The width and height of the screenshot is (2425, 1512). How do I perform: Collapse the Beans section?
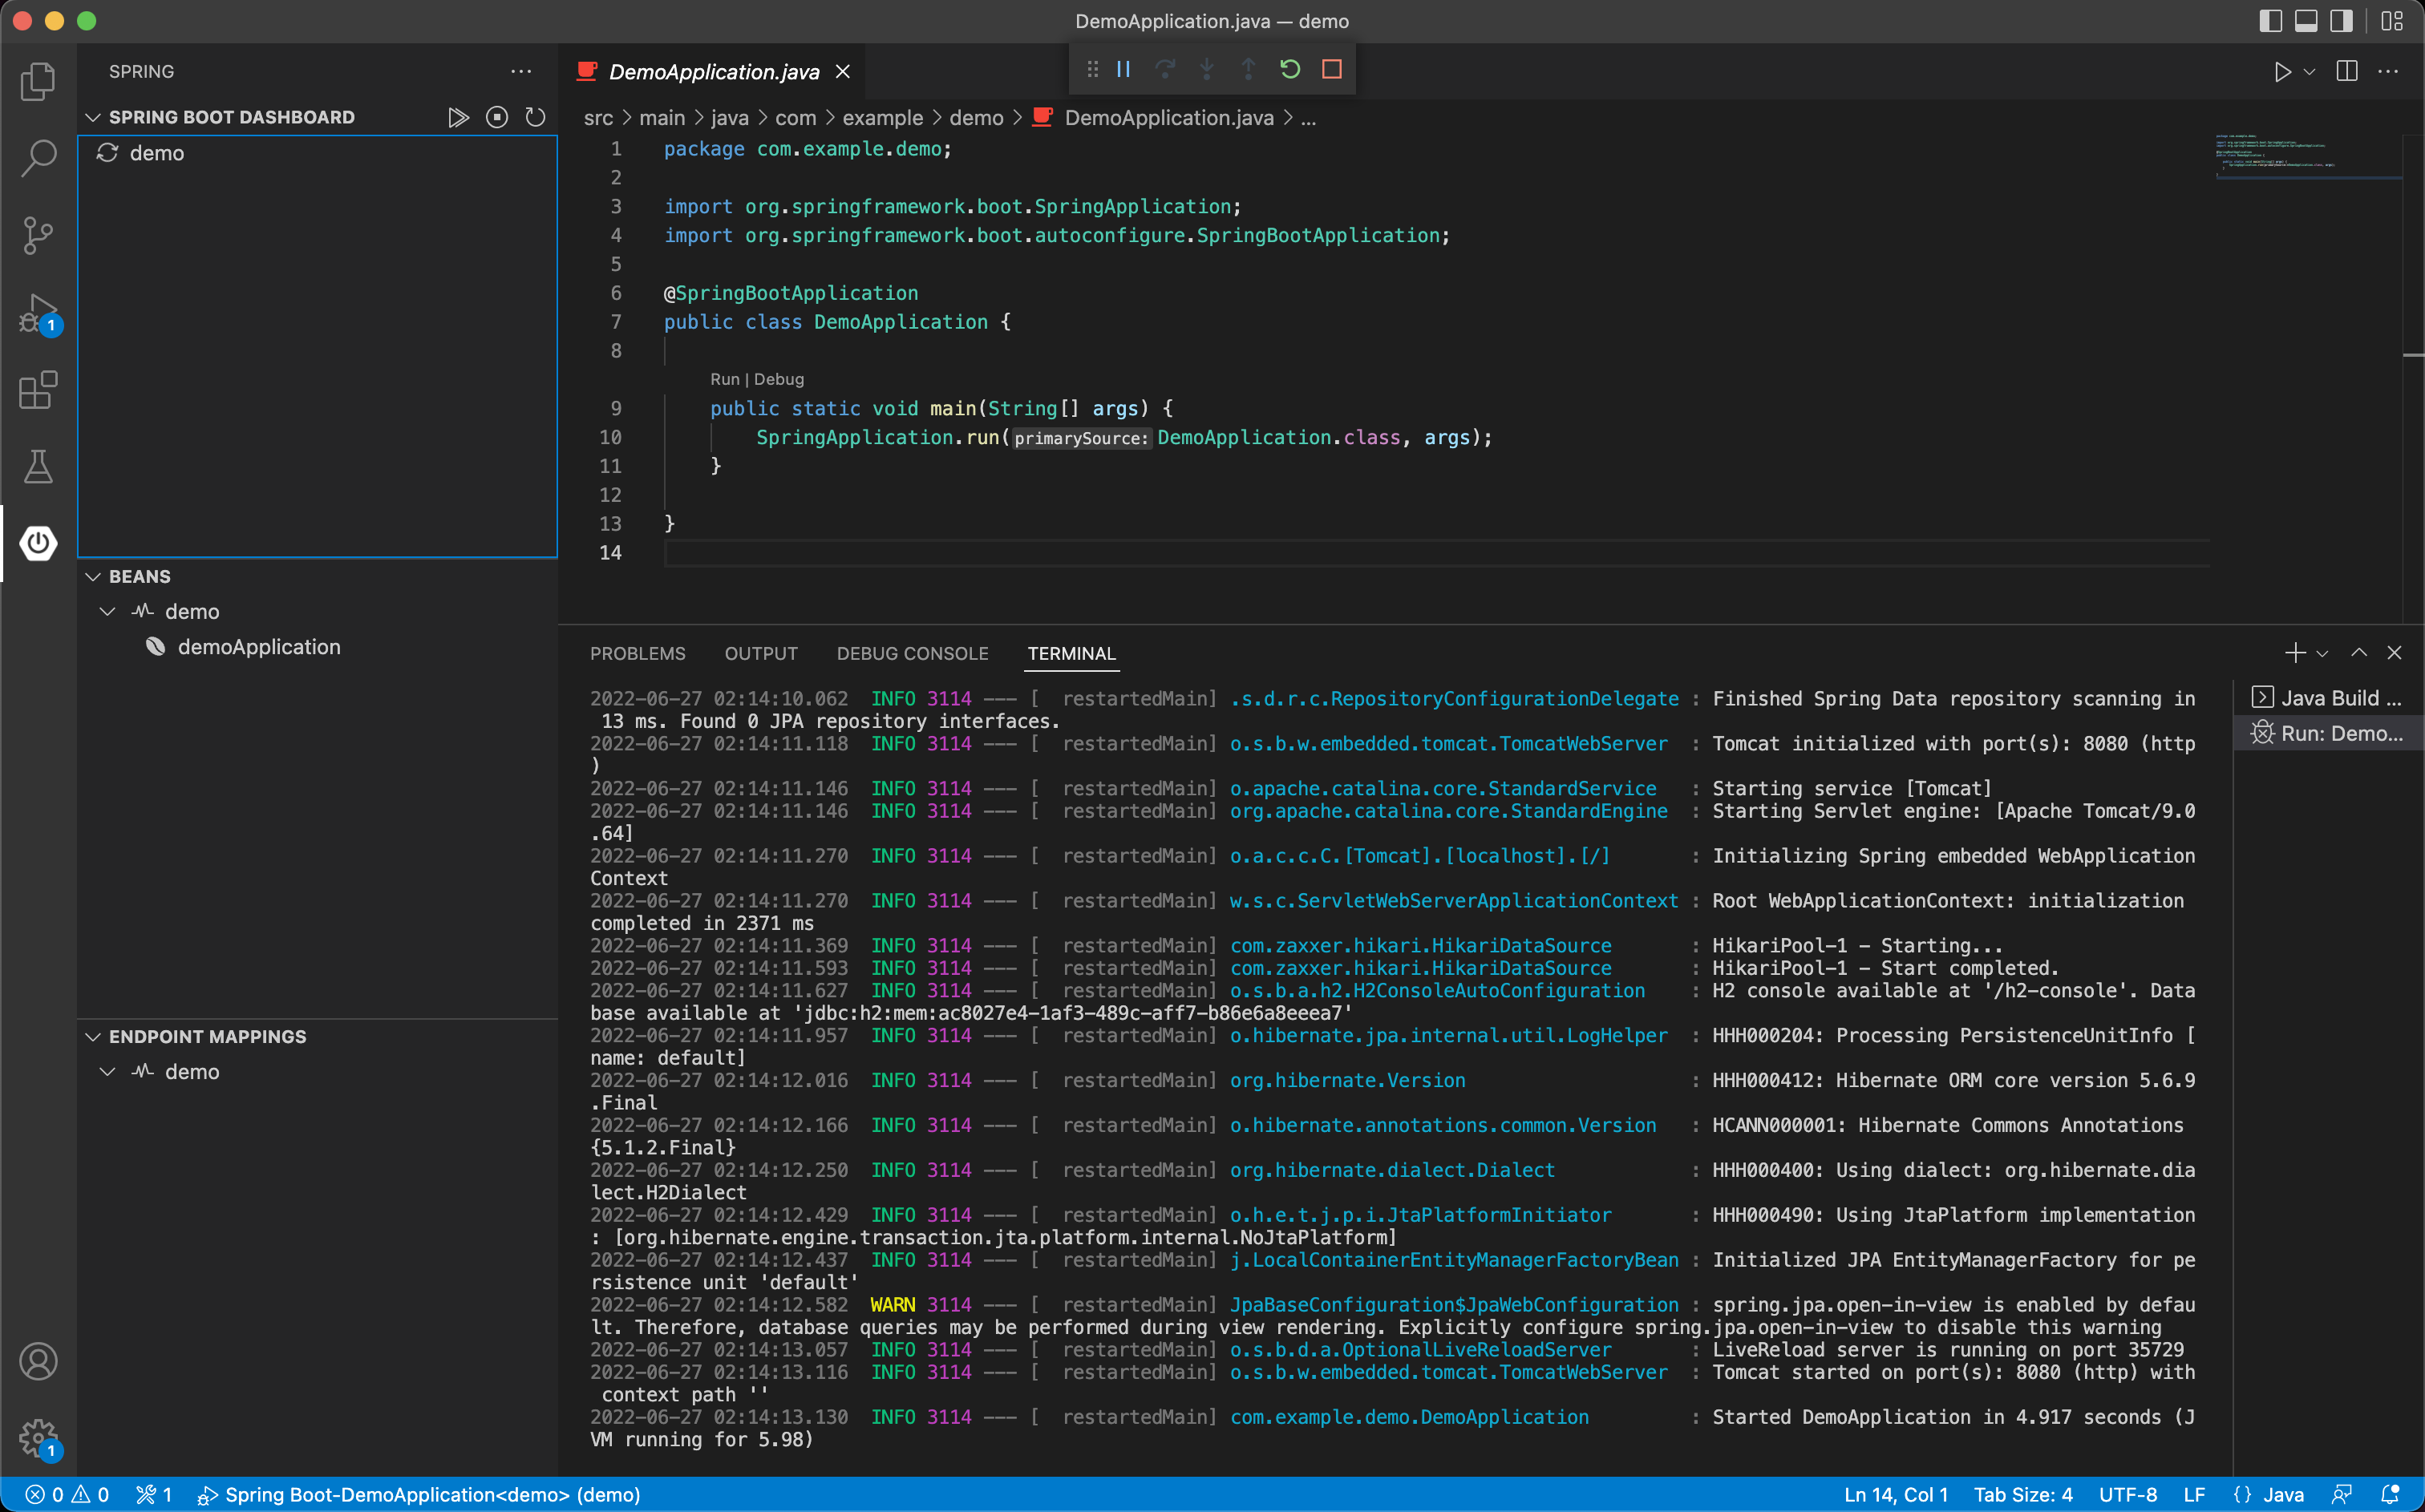click(93, 577)
